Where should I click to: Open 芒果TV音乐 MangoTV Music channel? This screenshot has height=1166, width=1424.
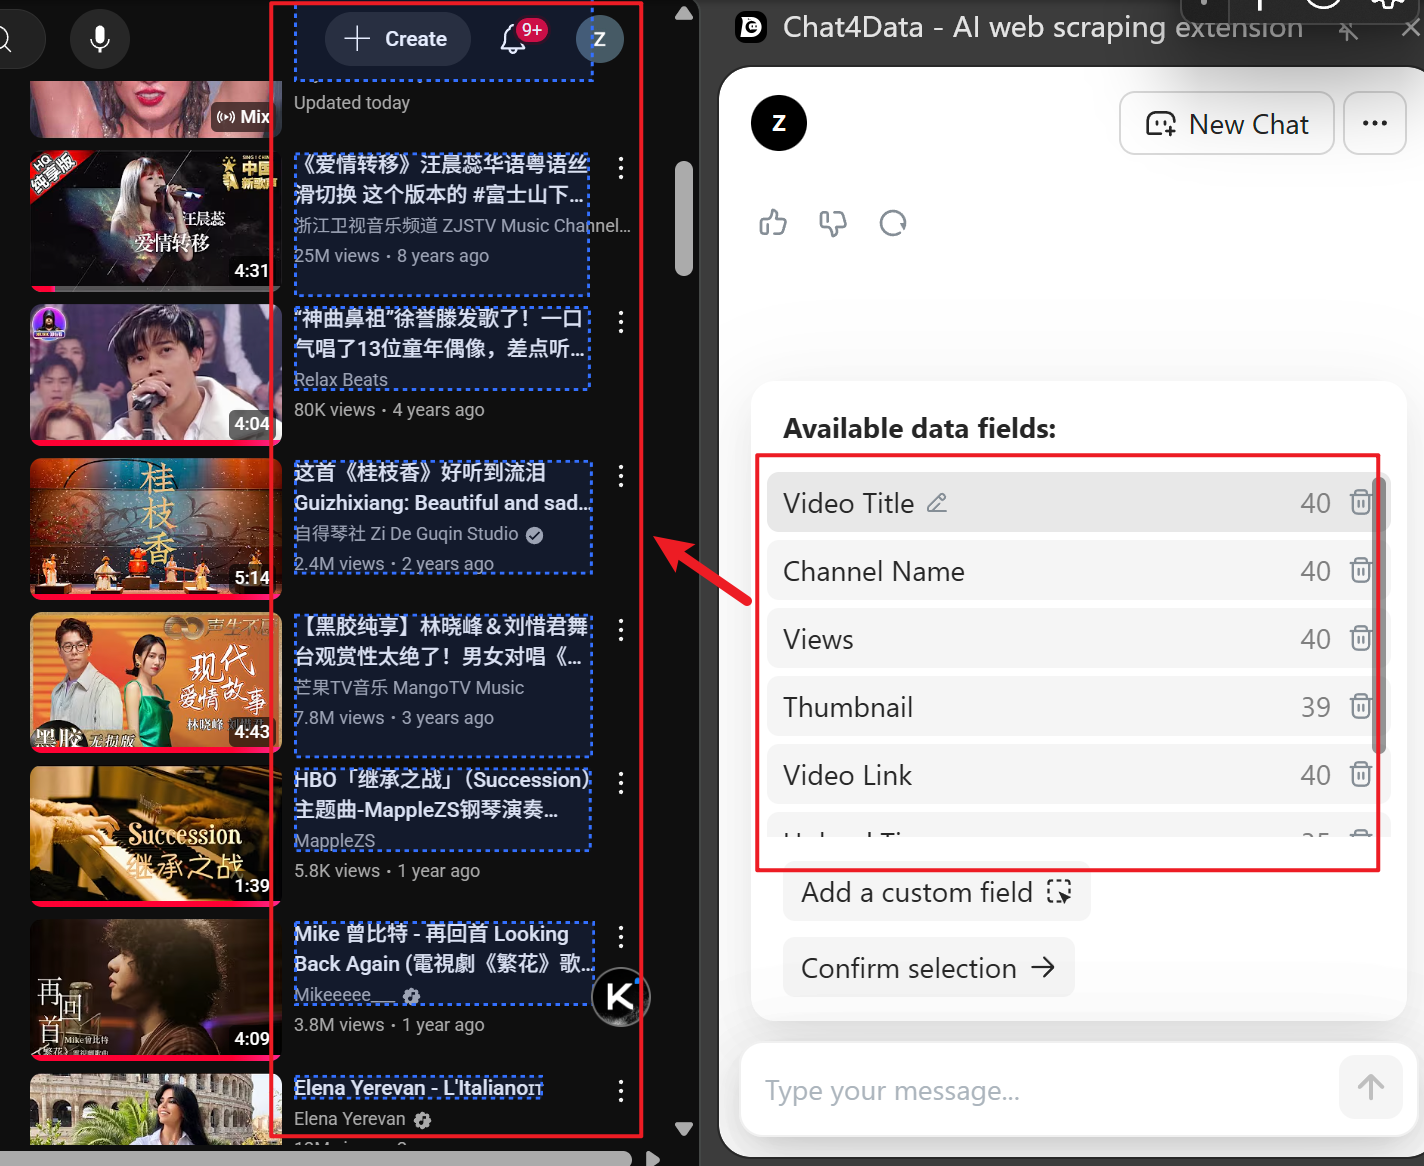(x=409, y=688)
